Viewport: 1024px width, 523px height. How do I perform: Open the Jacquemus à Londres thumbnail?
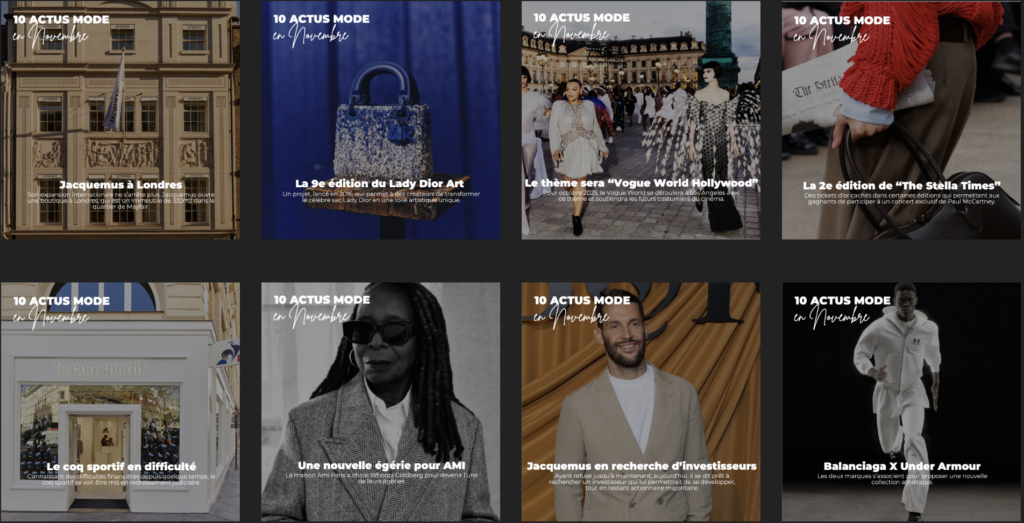[x=120, y=120]
